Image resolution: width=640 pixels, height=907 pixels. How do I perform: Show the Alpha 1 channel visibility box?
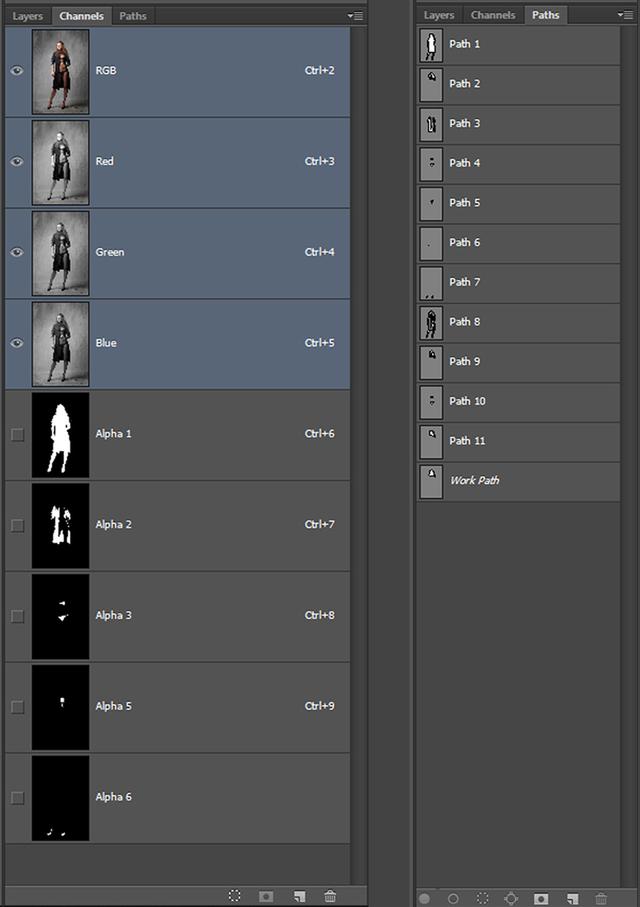click(x=17, y=434)
